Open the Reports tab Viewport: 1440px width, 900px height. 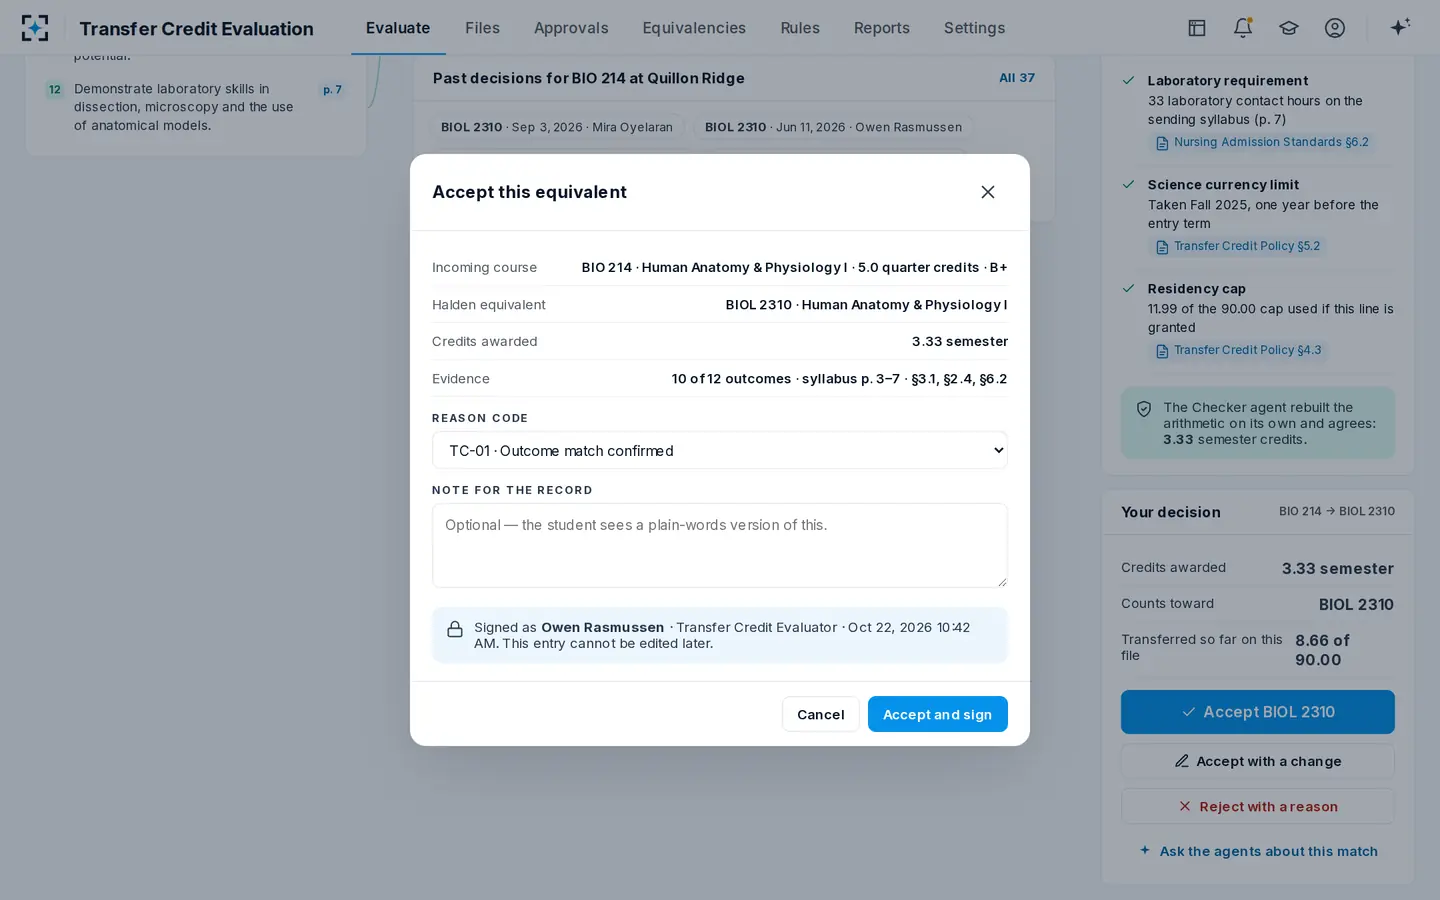pyautogui.click(x=882, y=28)
